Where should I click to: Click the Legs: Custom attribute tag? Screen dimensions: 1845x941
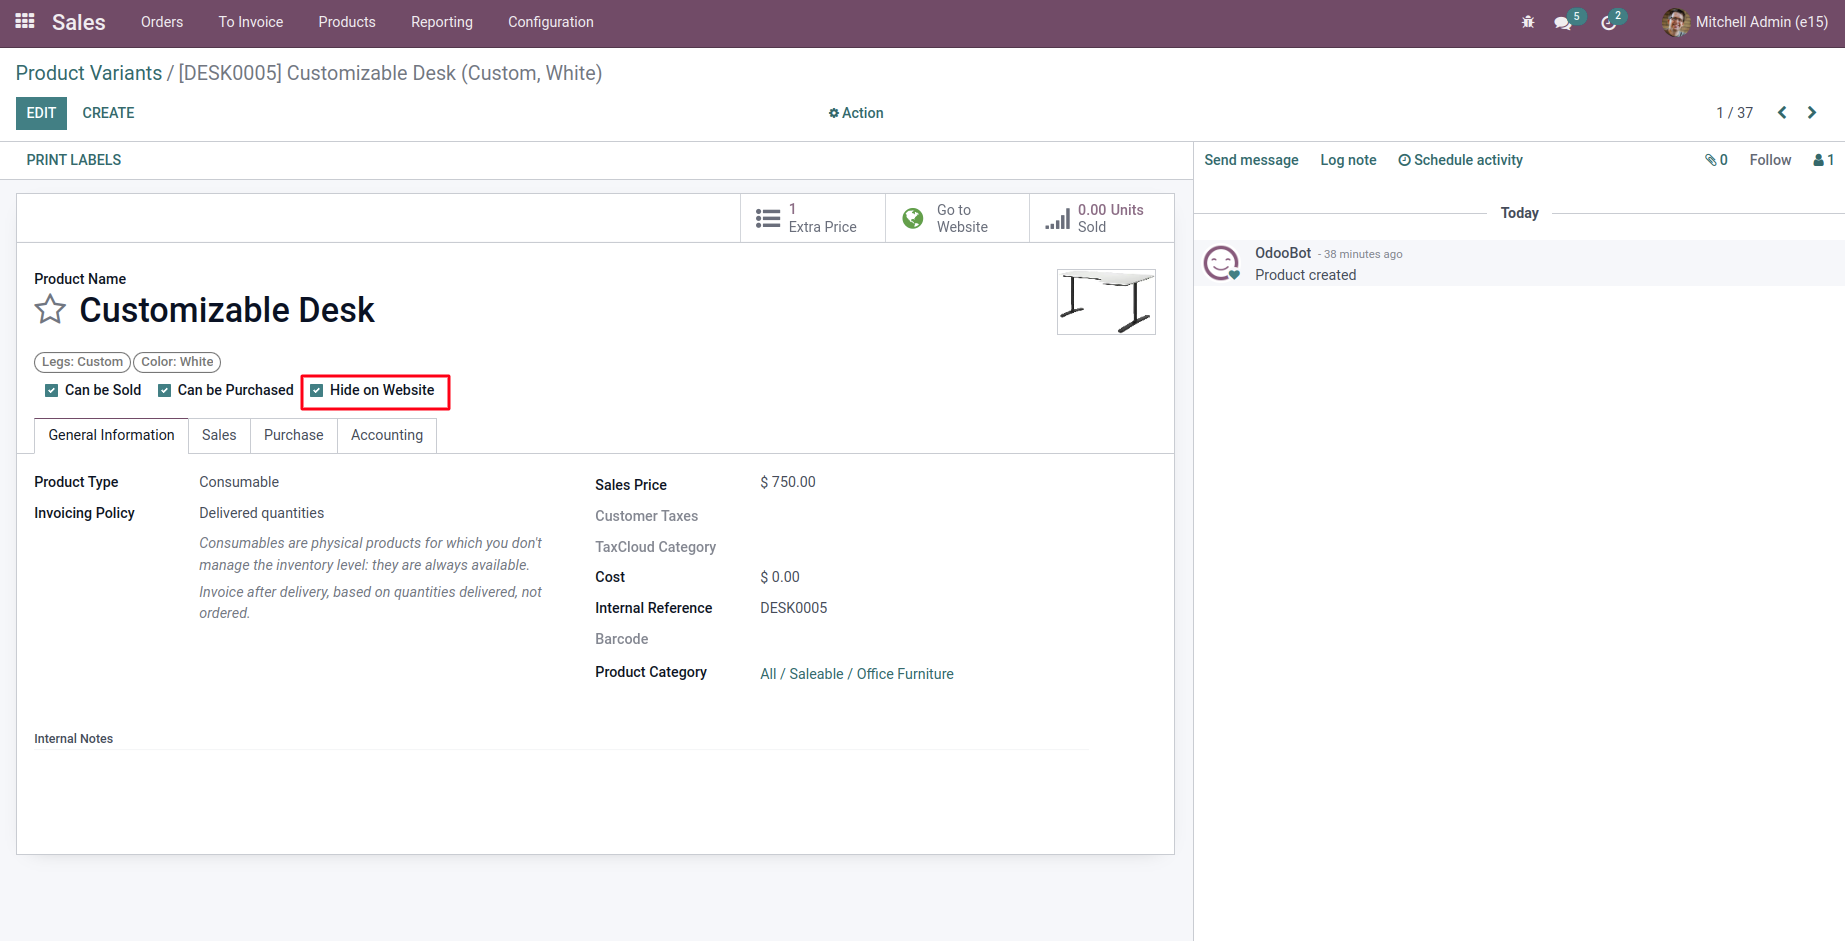tap(82, 362)
